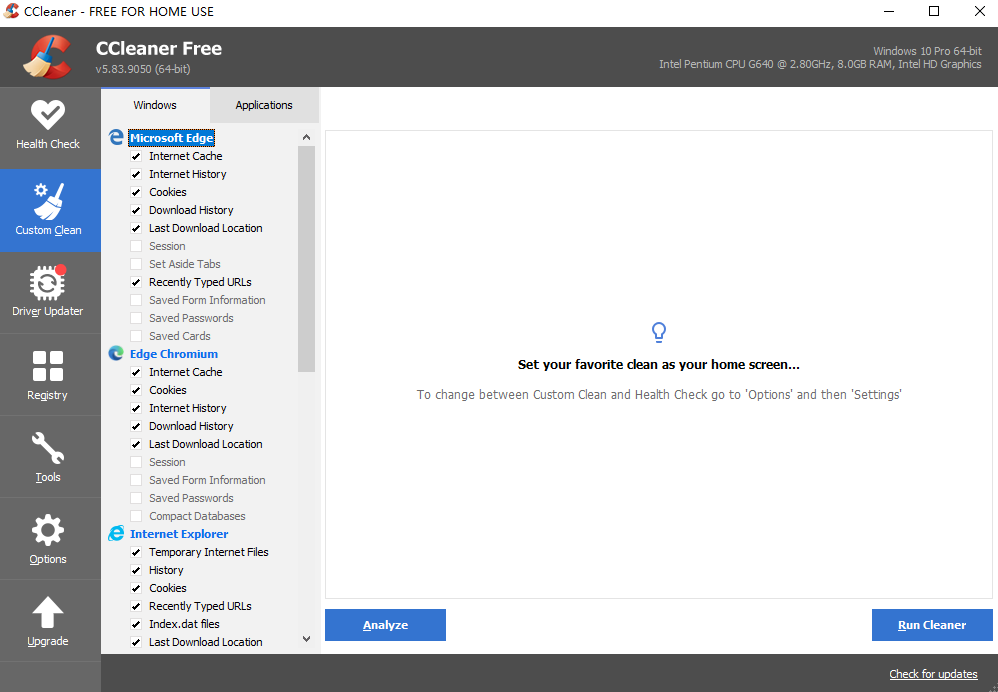Click the up scroll chevron
The width and height of the screenshot is (998, 692).
(306, 136)
